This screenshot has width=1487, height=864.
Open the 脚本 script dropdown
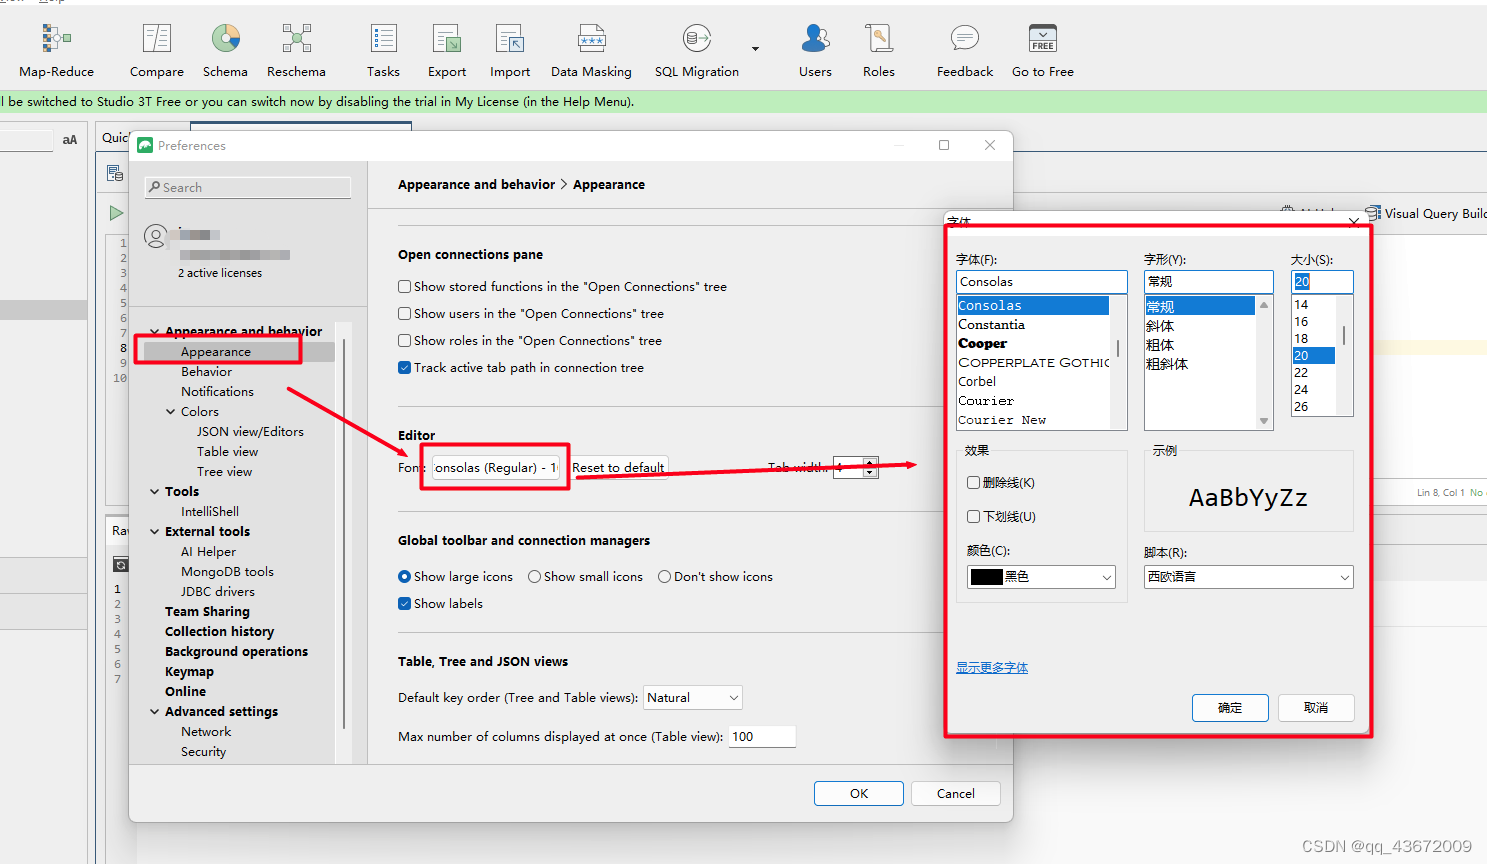1248,577
